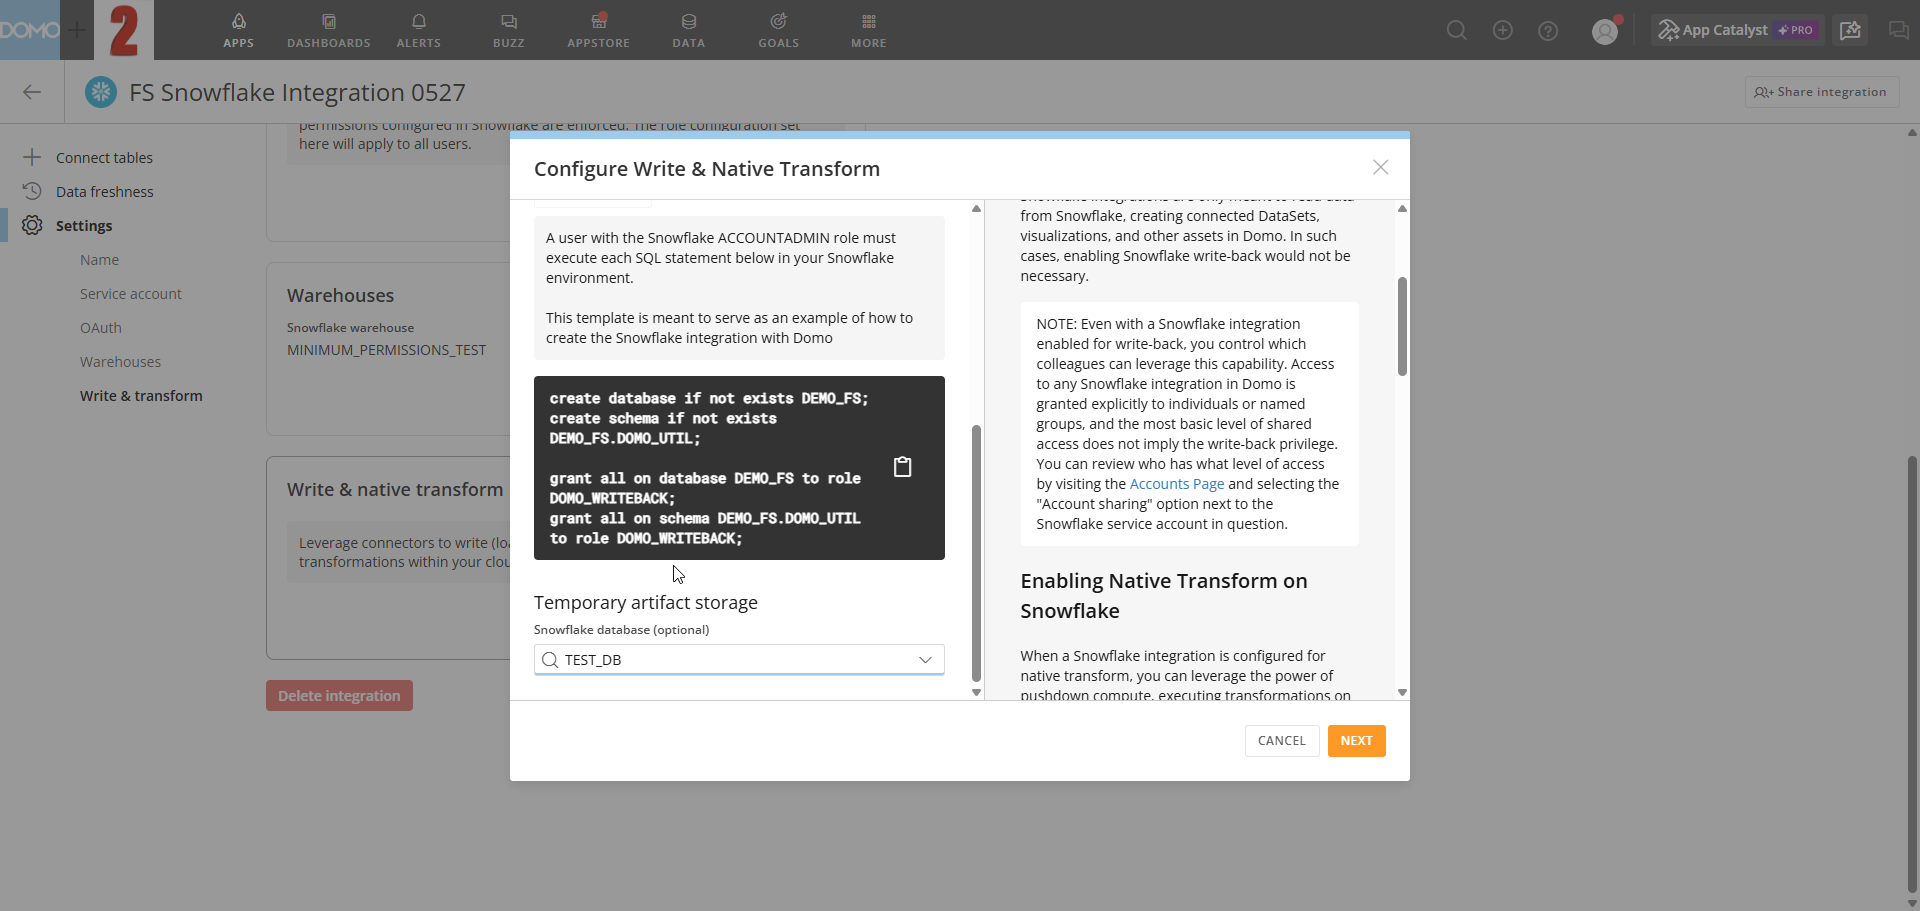This screenshot has height=911, width=1920.
Task: Open App Catalyst PRO button
Action: (x=1738, y=30)
